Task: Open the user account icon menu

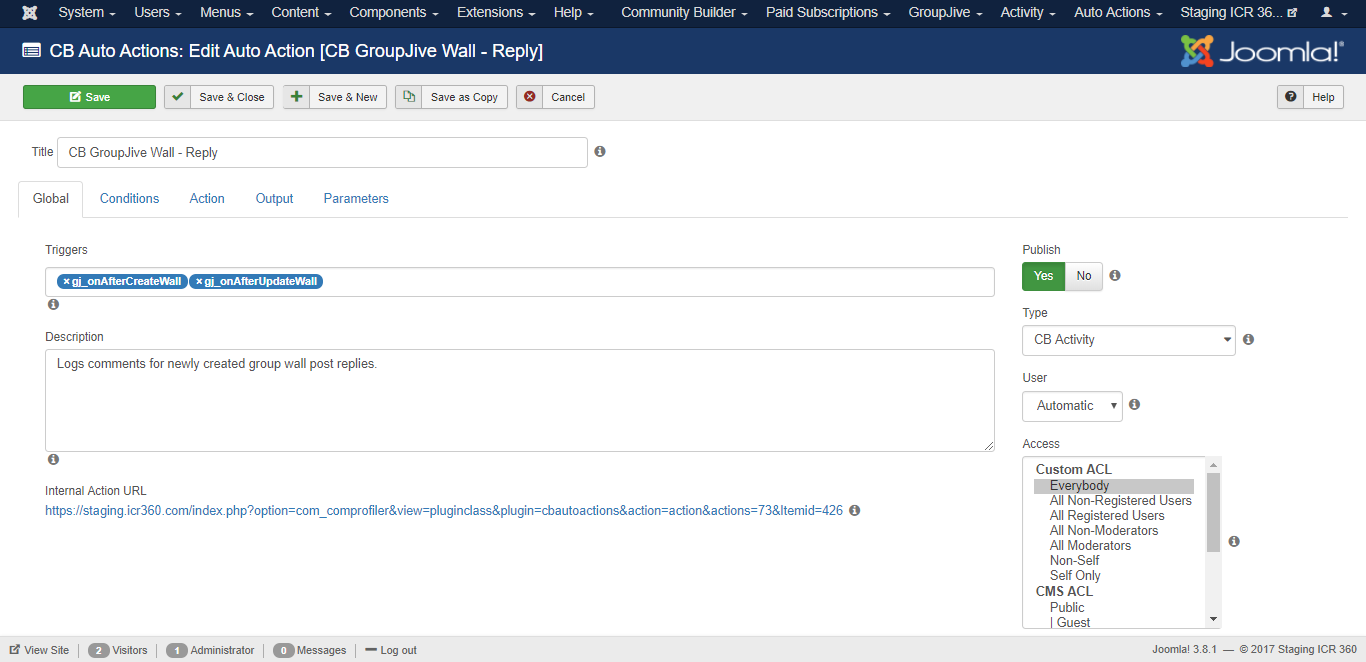Action: click(1332, 13)
